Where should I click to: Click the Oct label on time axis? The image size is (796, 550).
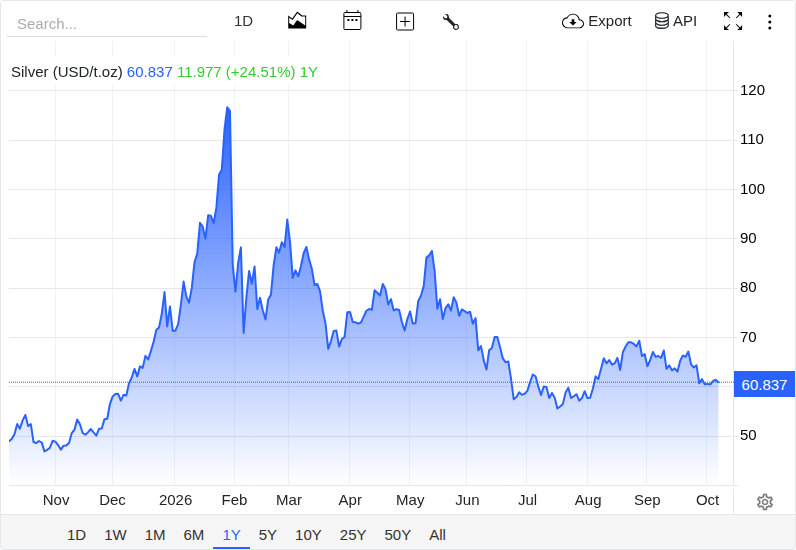point(707,500)
